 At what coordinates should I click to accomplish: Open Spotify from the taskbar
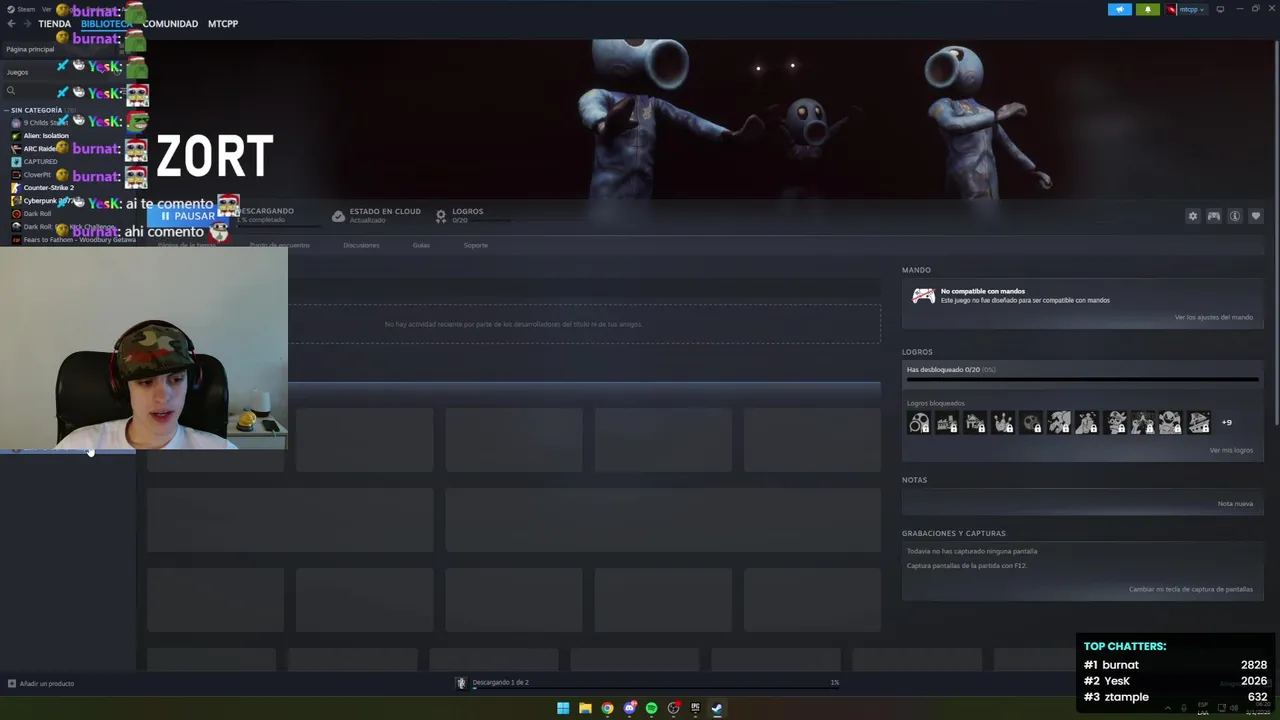point(651,709)
